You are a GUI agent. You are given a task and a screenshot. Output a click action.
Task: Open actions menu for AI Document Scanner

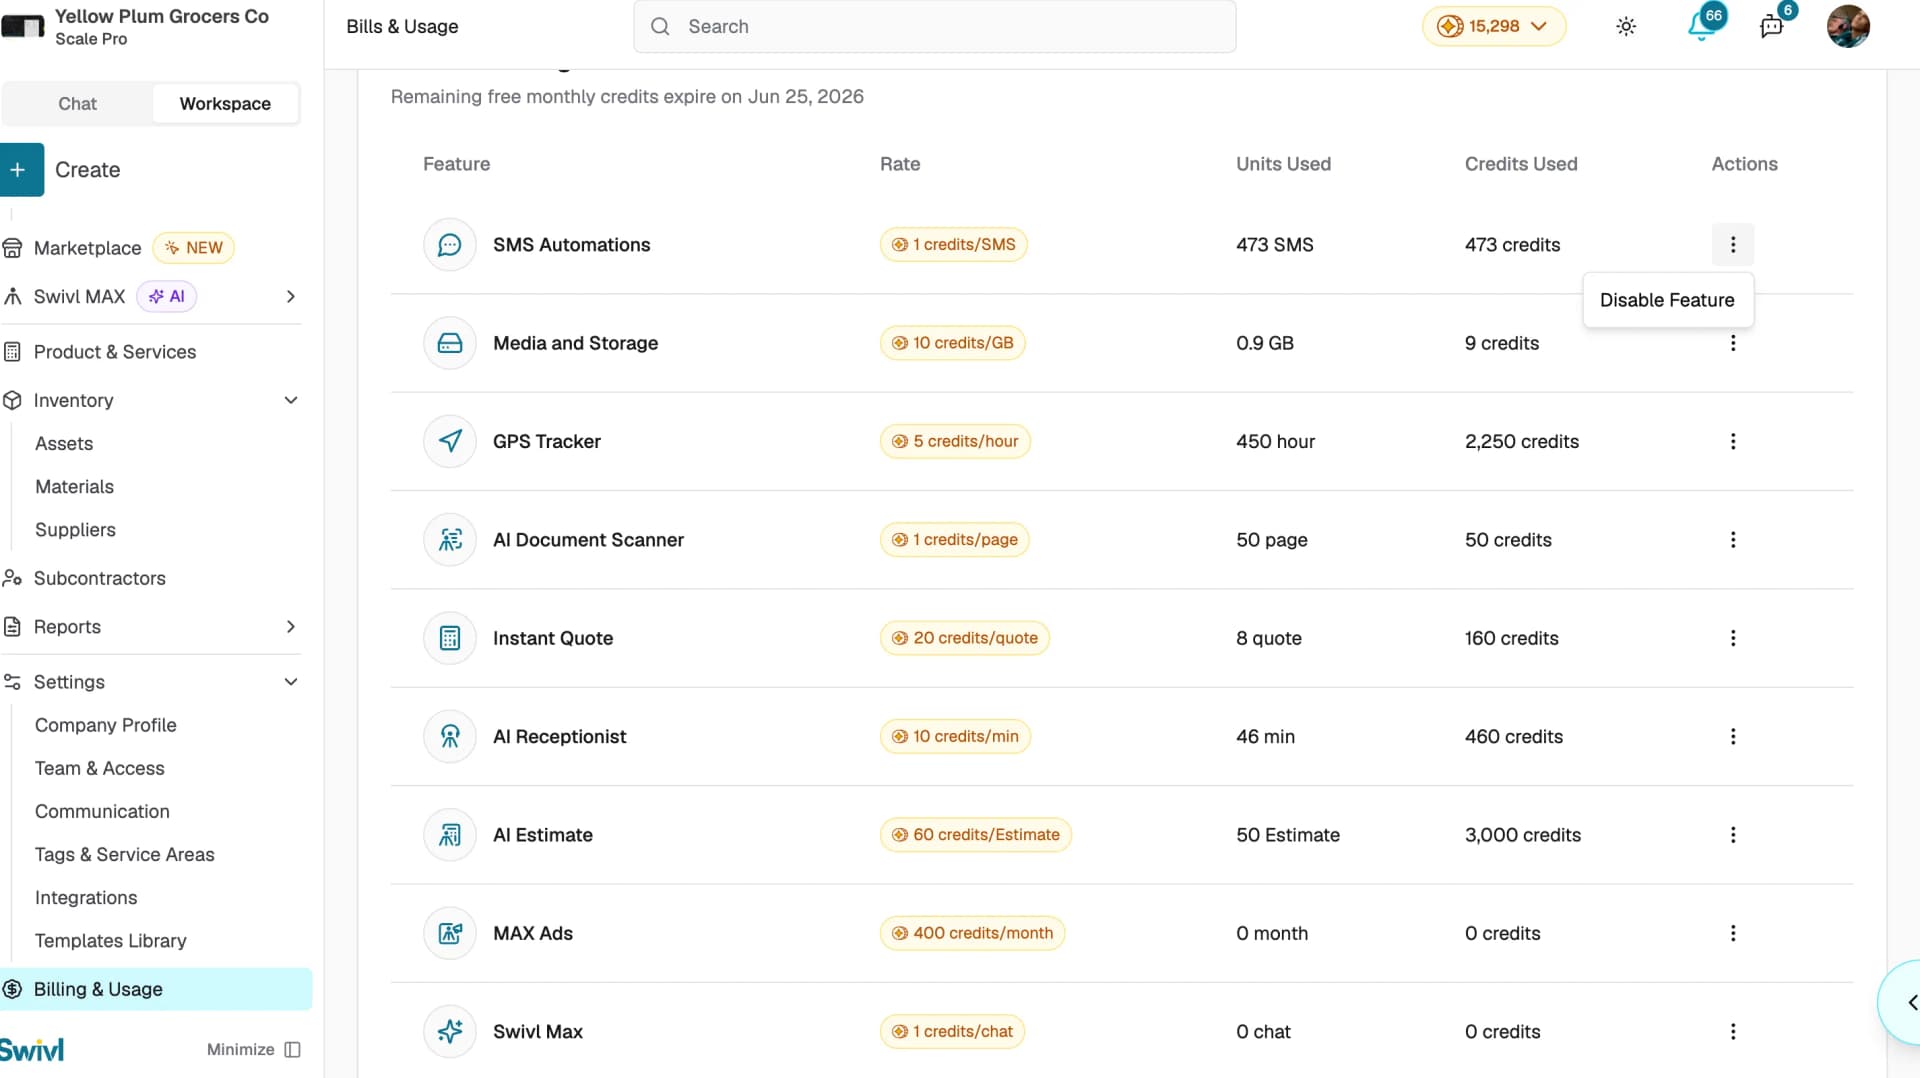point(1733,540)
